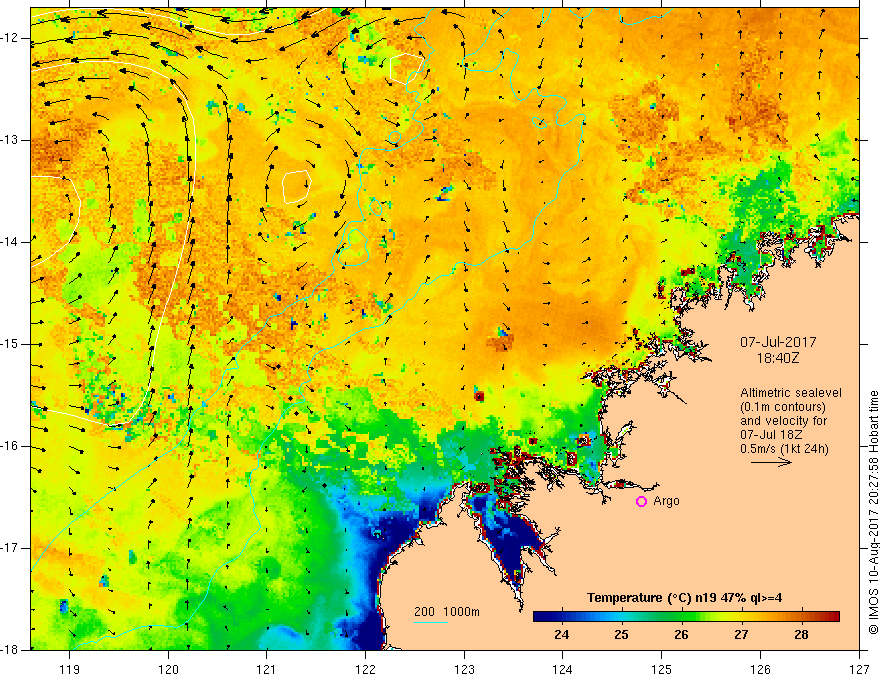The image size is (880, 680).
Task: Click the temperature color bar
Action: [x=686, y=617]
